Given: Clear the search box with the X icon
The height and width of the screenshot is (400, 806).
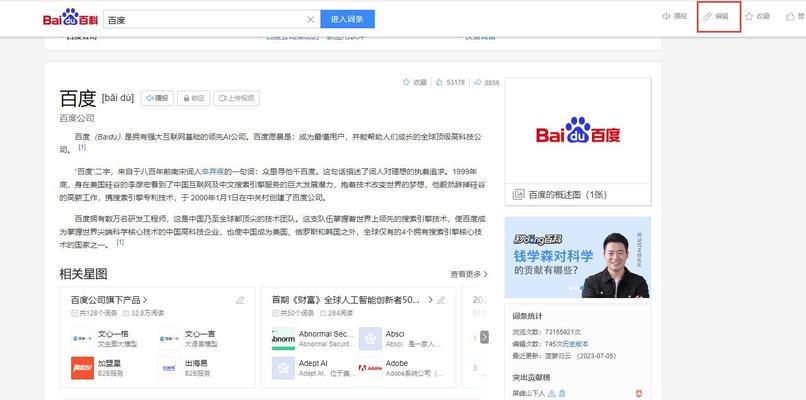Looking at the screenshot, I should pos(310,20).
